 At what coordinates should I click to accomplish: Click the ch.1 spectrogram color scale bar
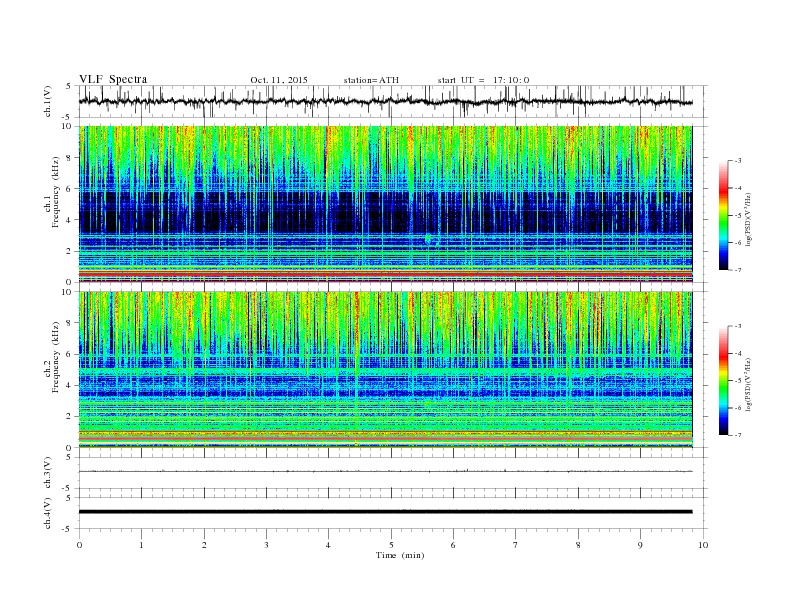coord(723,215)
